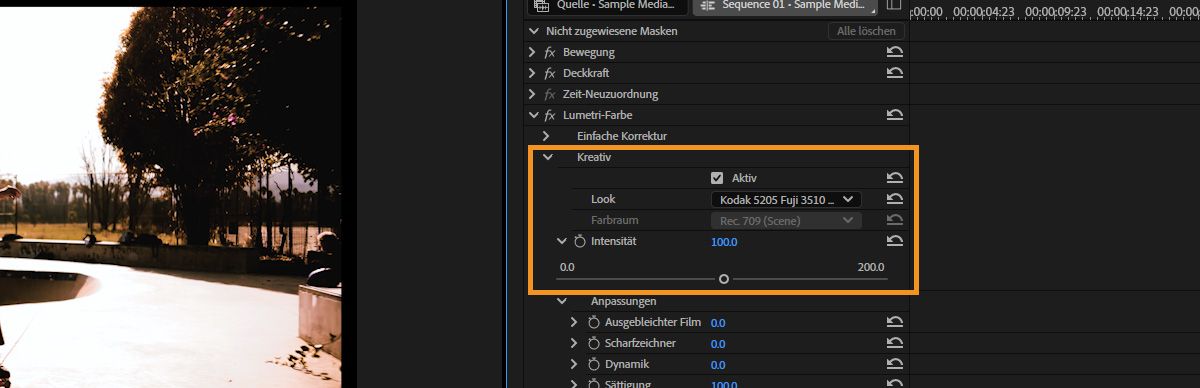Toggle Intensität stopwatch animation
Viewport: 1200px width, 388px height.
[x=579, y=241]
